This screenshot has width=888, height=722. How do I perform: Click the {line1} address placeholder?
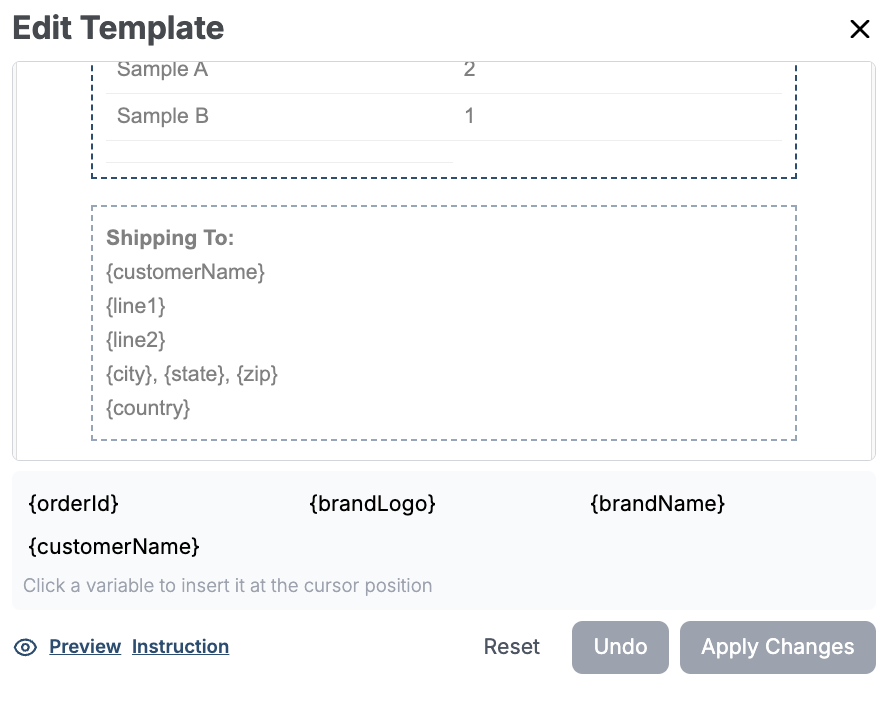point(136,306)
